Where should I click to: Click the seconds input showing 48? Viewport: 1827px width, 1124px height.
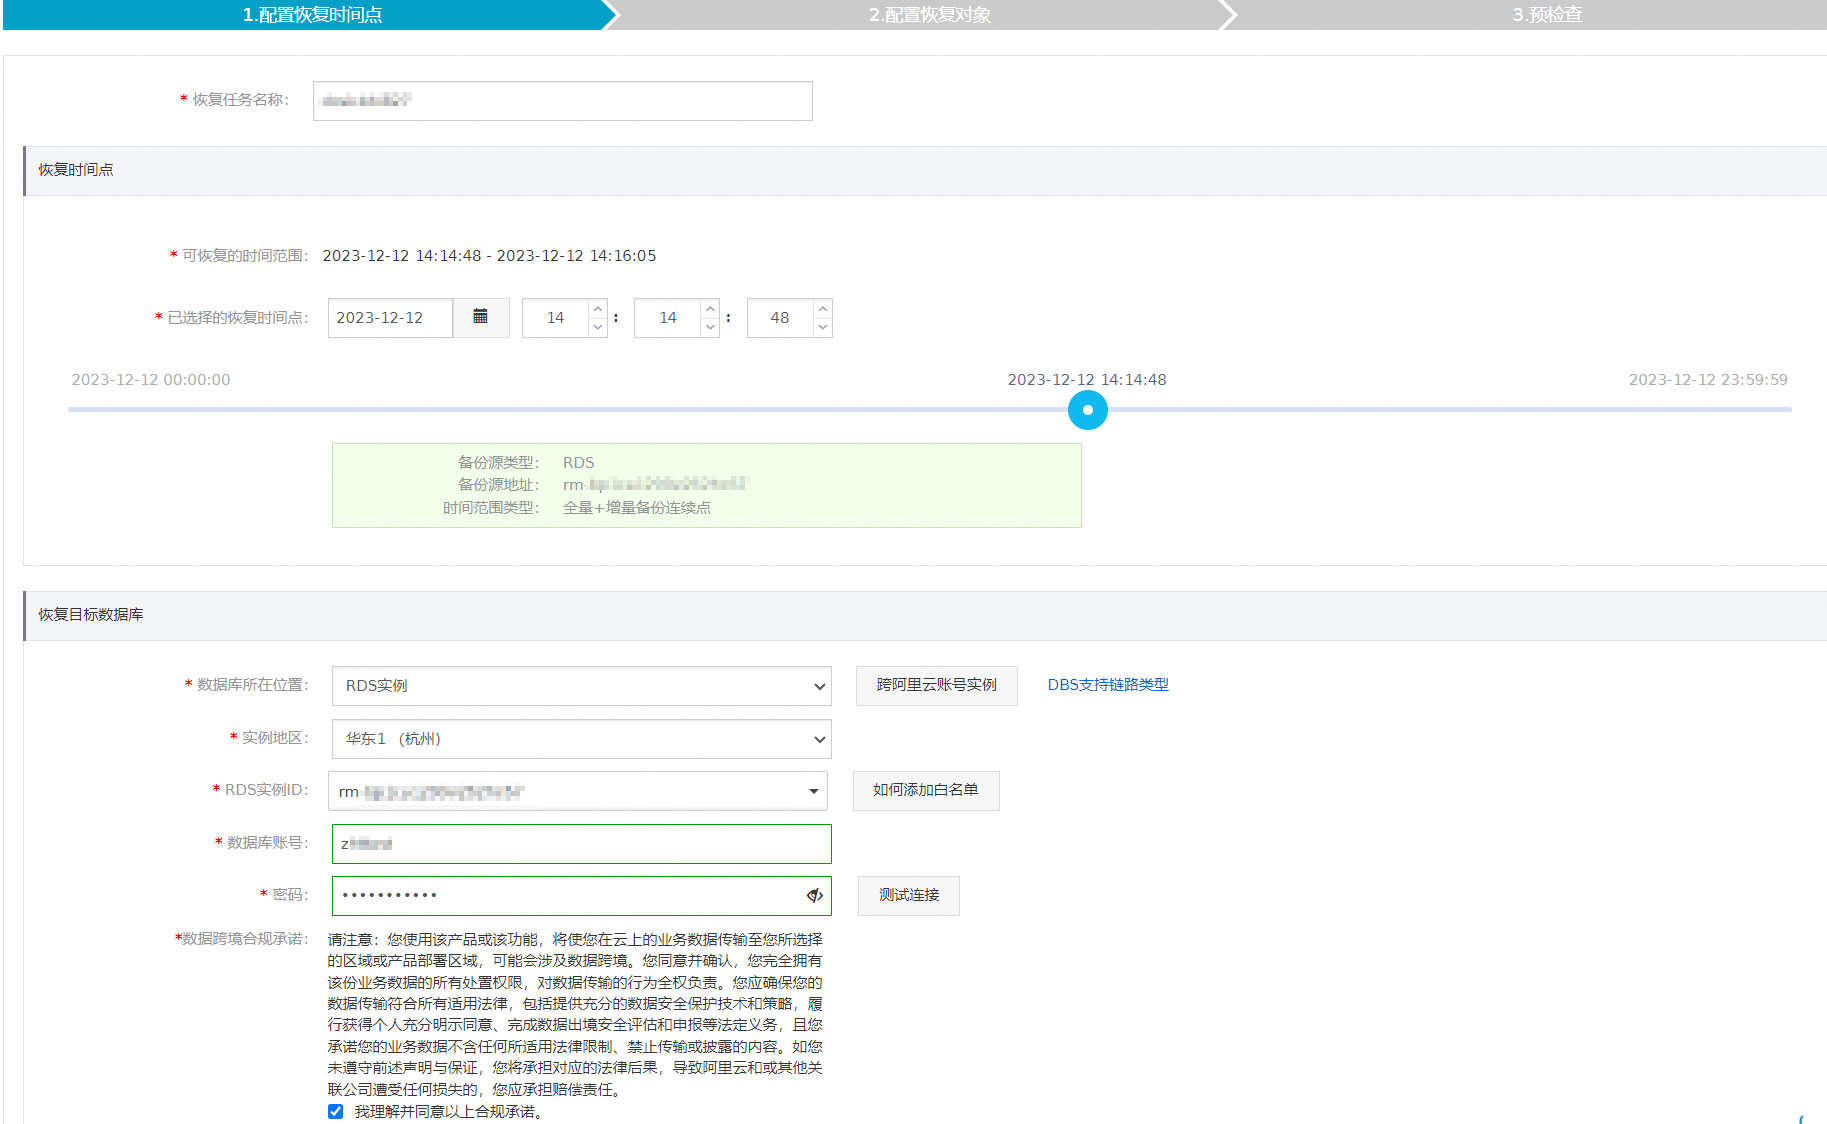click(x=780, y=318)
